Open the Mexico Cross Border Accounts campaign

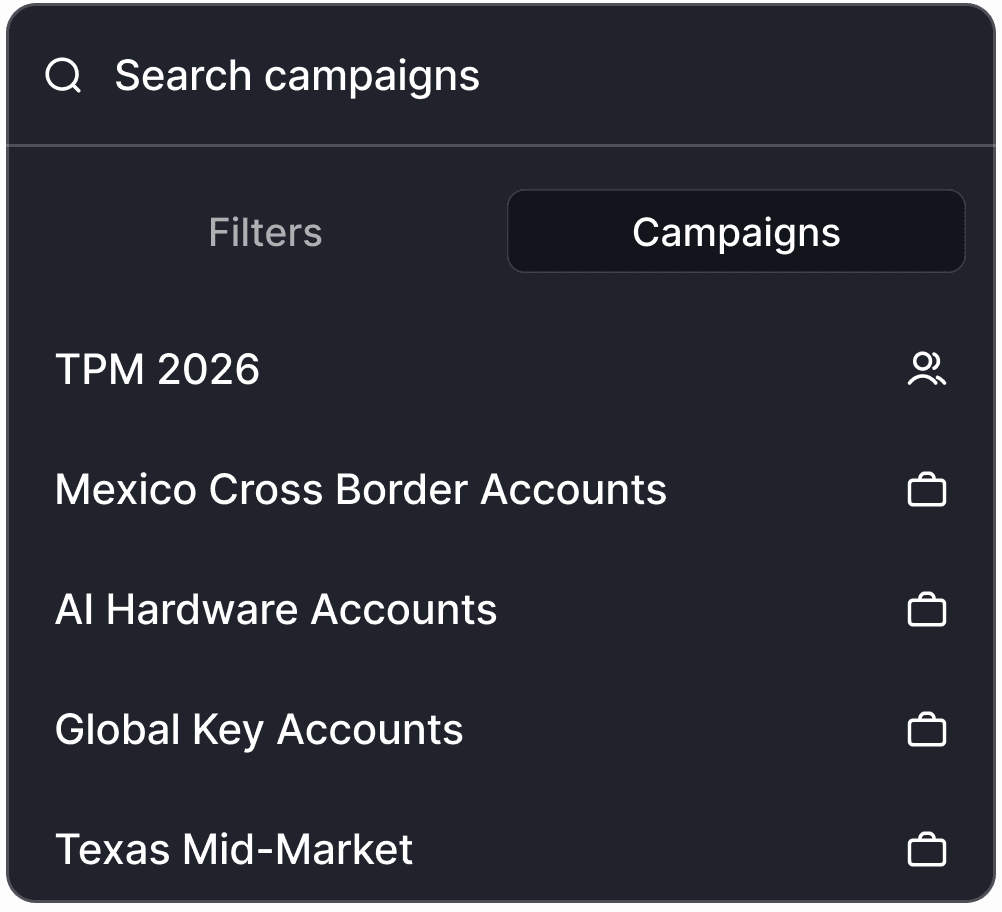[x=501, y=490]
